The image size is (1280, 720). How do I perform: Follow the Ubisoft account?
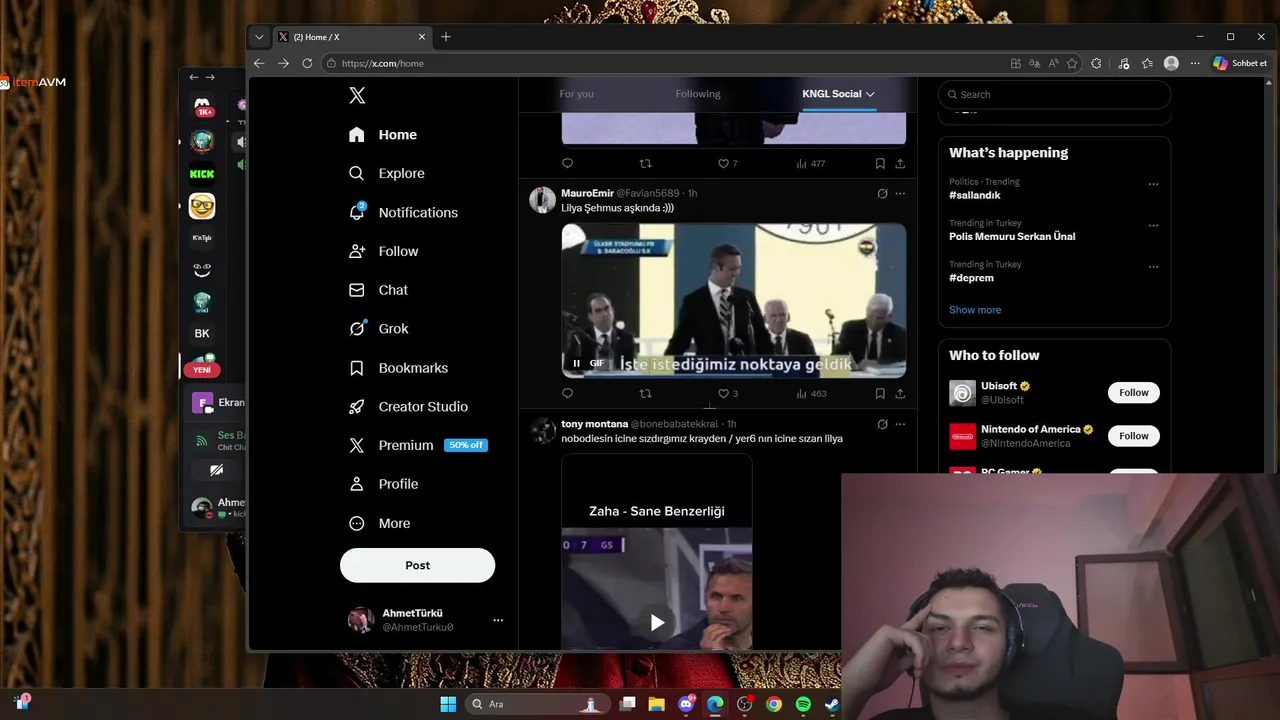[x=1133, y=393]
